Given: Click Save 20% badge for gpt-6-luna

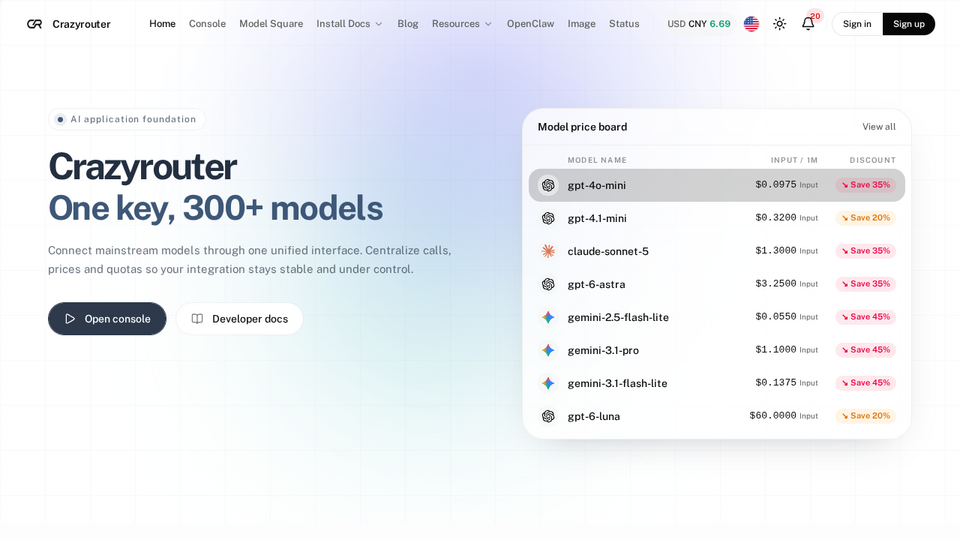Looking at the screenshot, I should [x=866, y=416].
